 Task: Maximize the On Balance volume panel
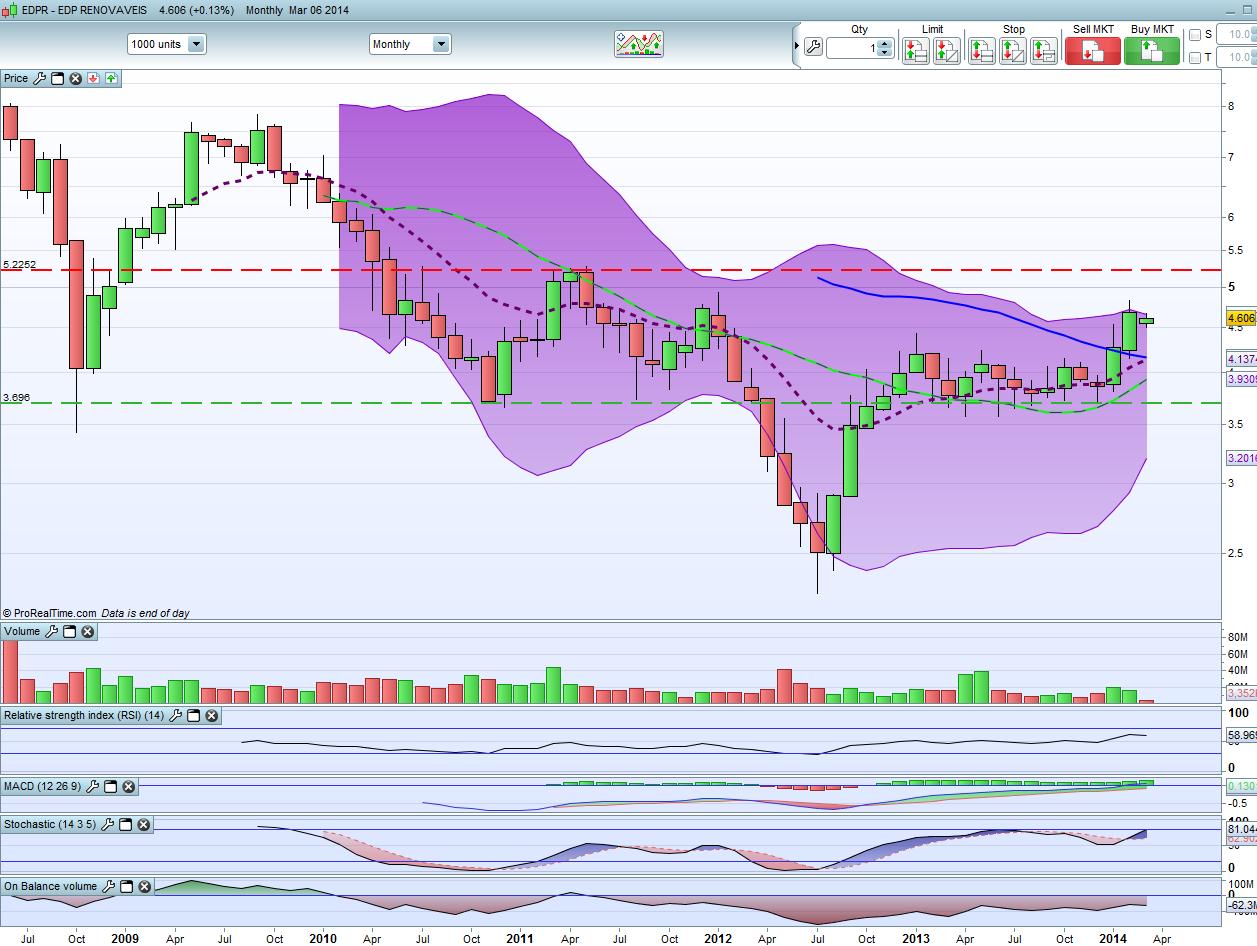pyautogui.click(x=126, y=886)
